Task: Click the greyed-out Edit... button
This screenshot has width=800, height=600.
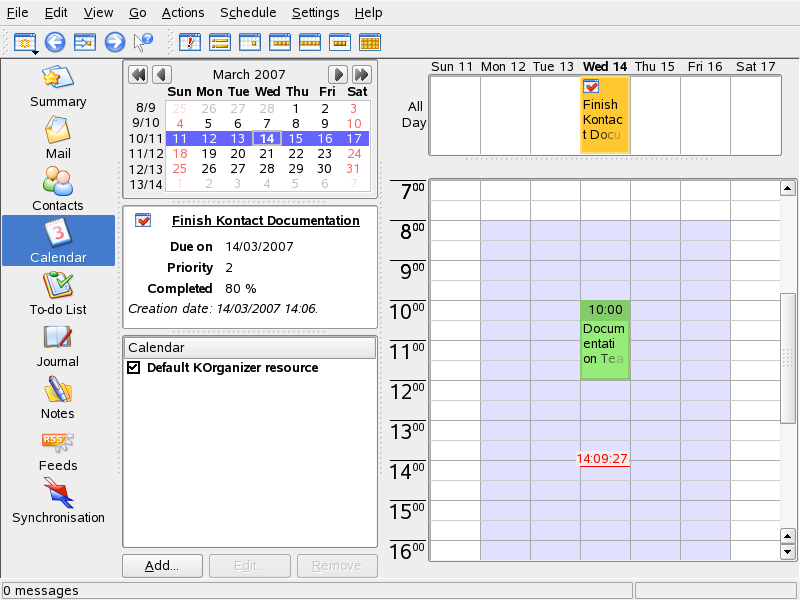Action: pos(249,566)
